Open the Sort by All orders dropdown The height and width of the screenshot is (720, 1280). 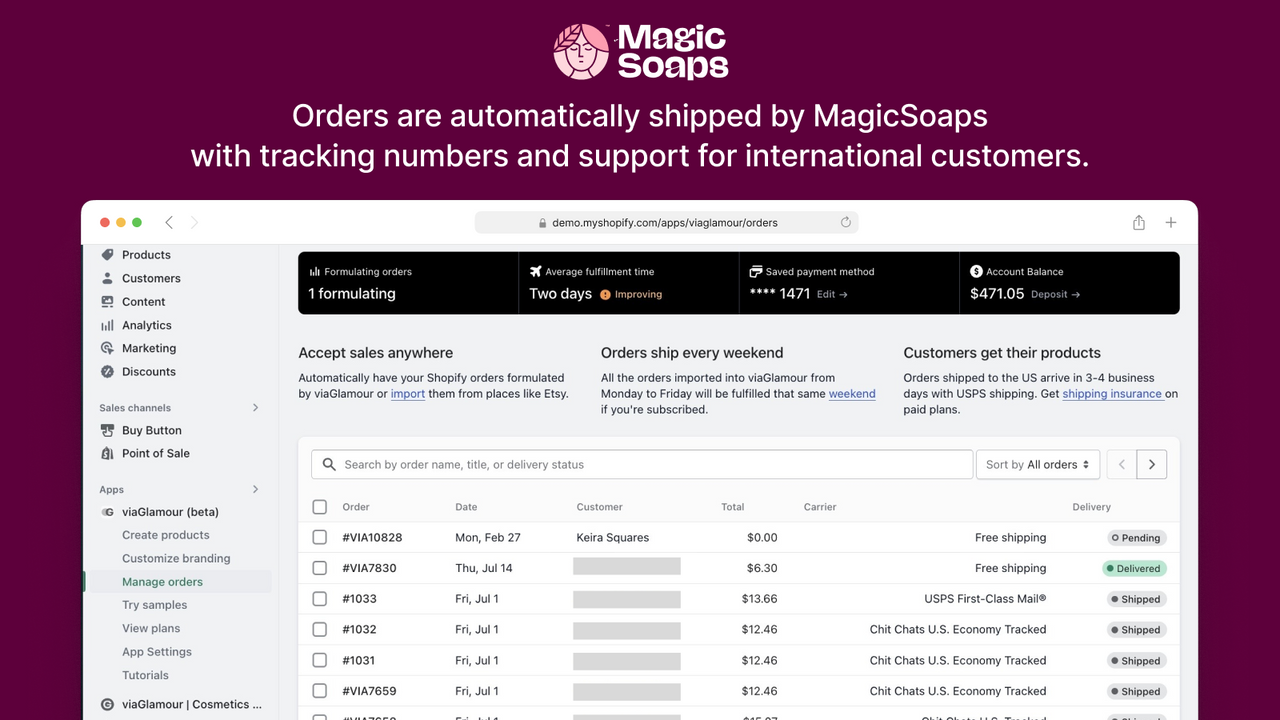[x=1037, y=464]
